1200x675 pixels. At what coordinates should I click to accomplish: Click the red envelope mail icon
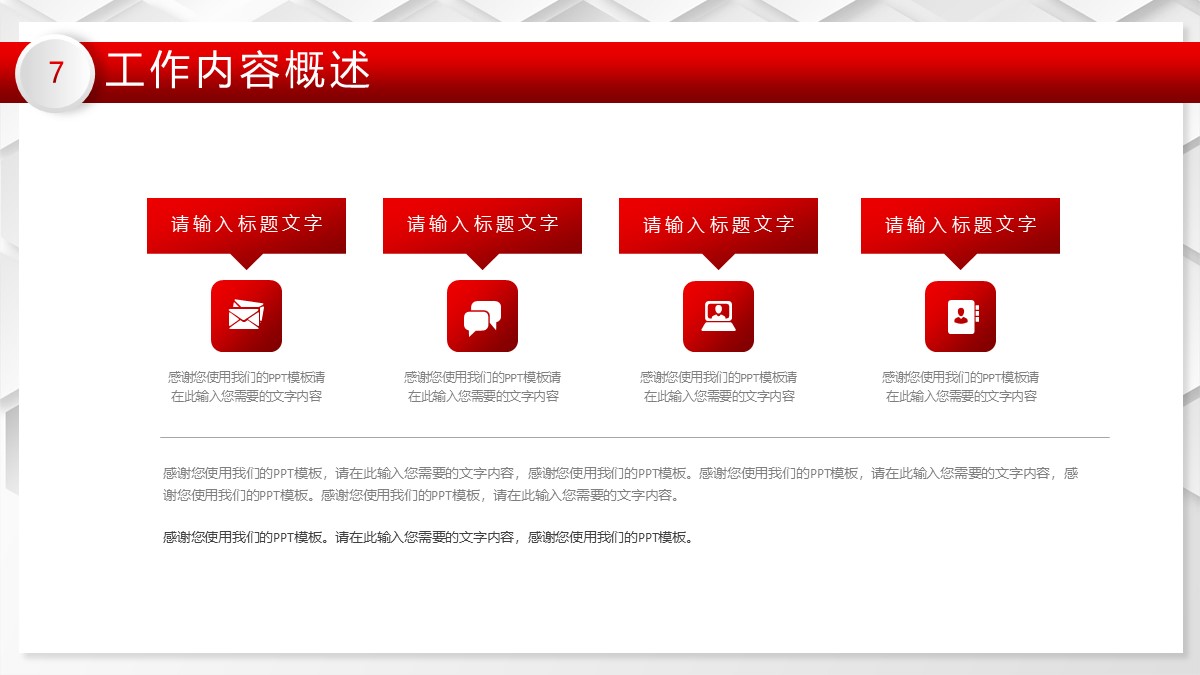[x=246, y=316]
